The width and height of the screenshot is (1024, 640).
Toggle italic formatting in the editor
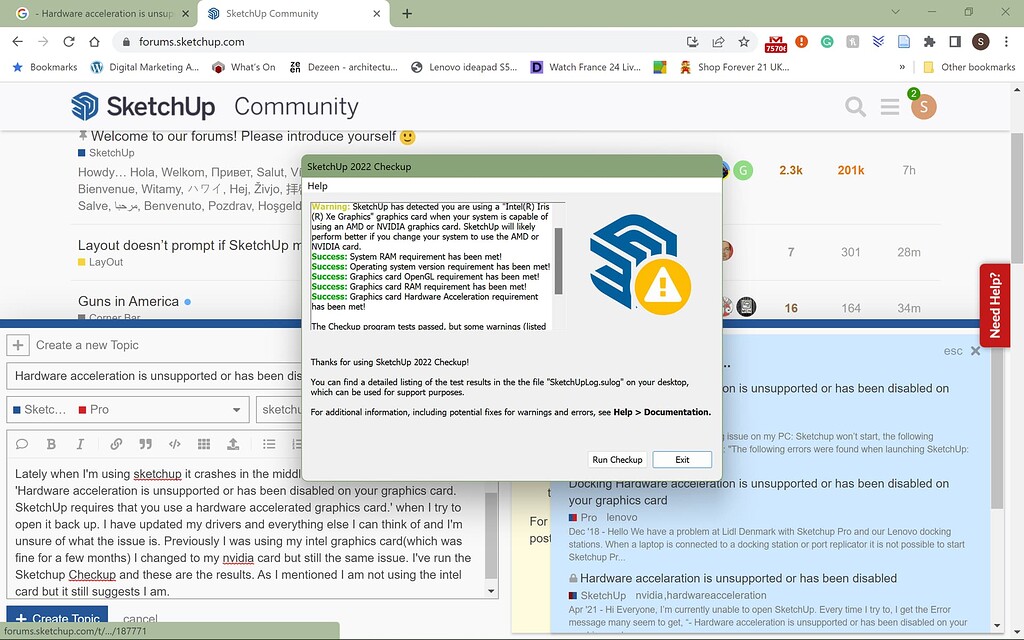click(78, 444)
